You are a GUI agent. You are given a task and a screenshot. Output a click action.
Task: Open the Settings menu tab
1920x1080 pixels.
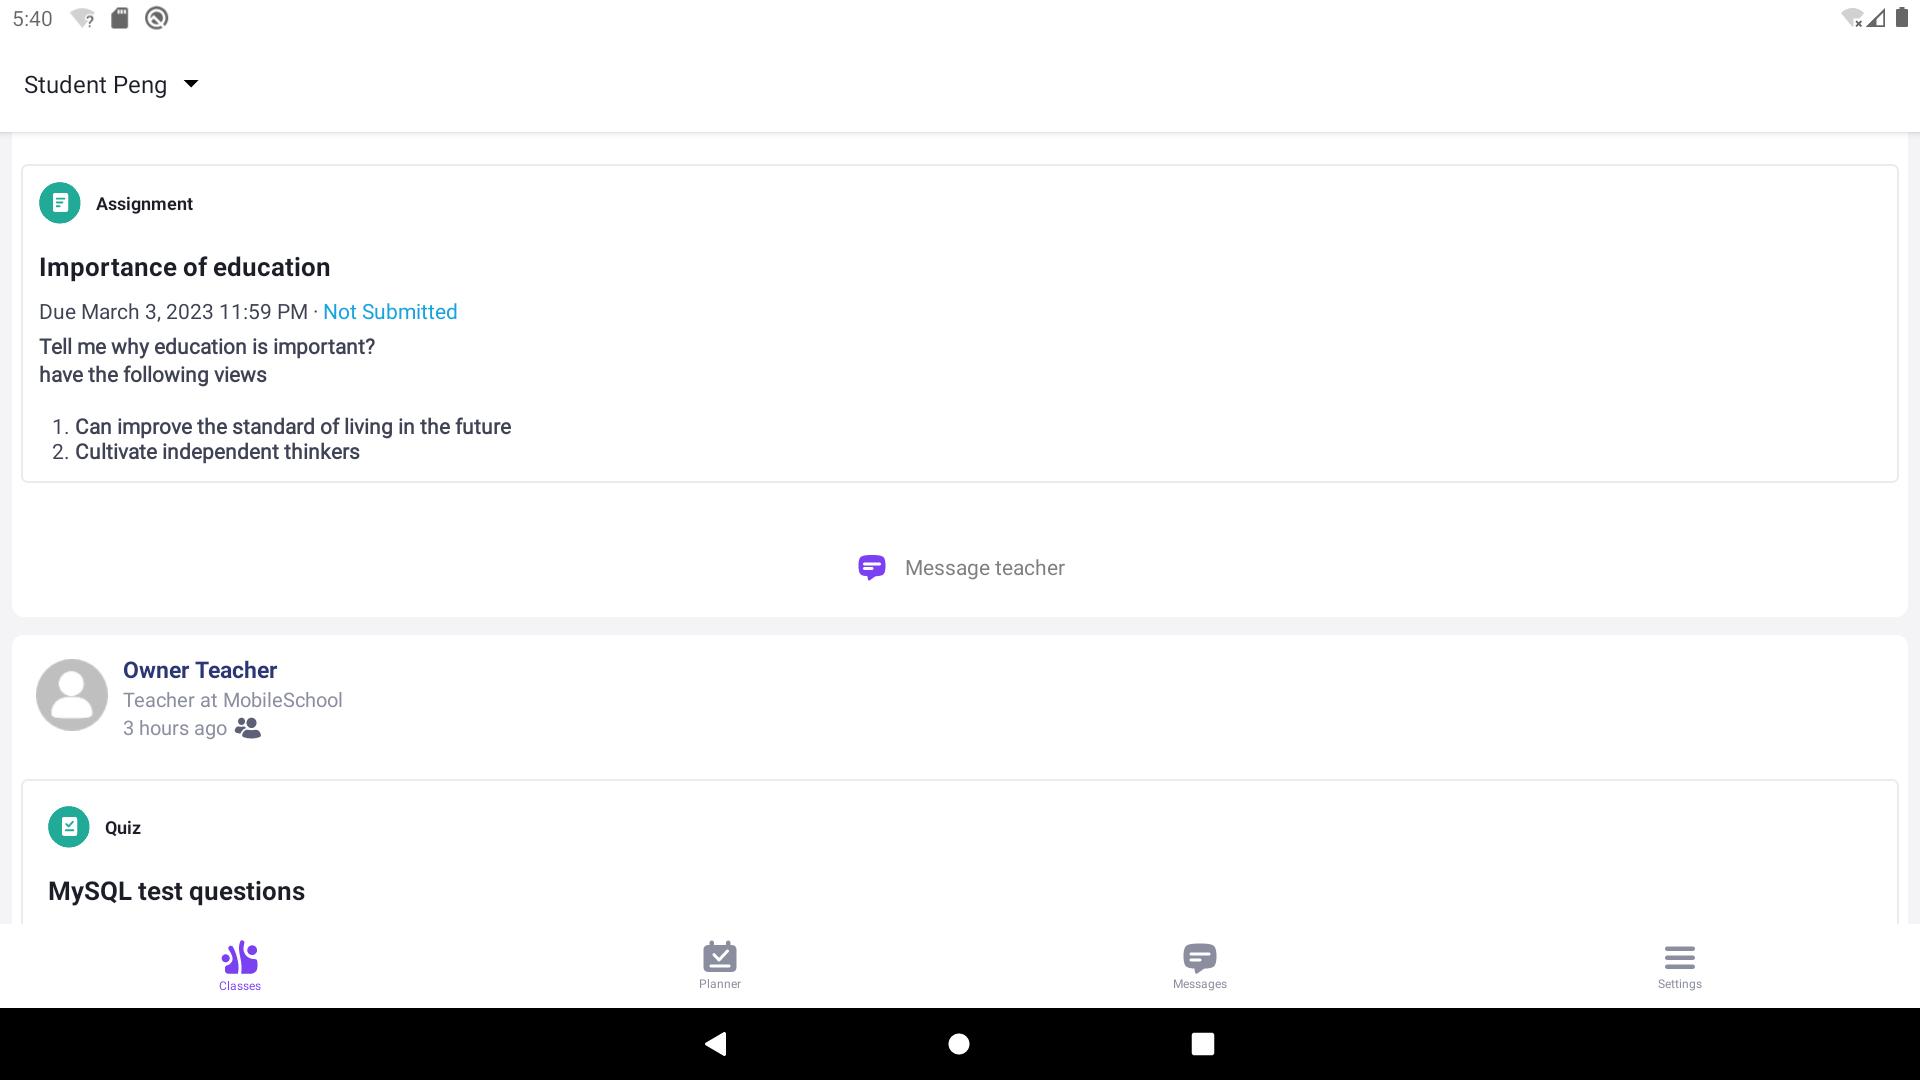(1680, 966)
